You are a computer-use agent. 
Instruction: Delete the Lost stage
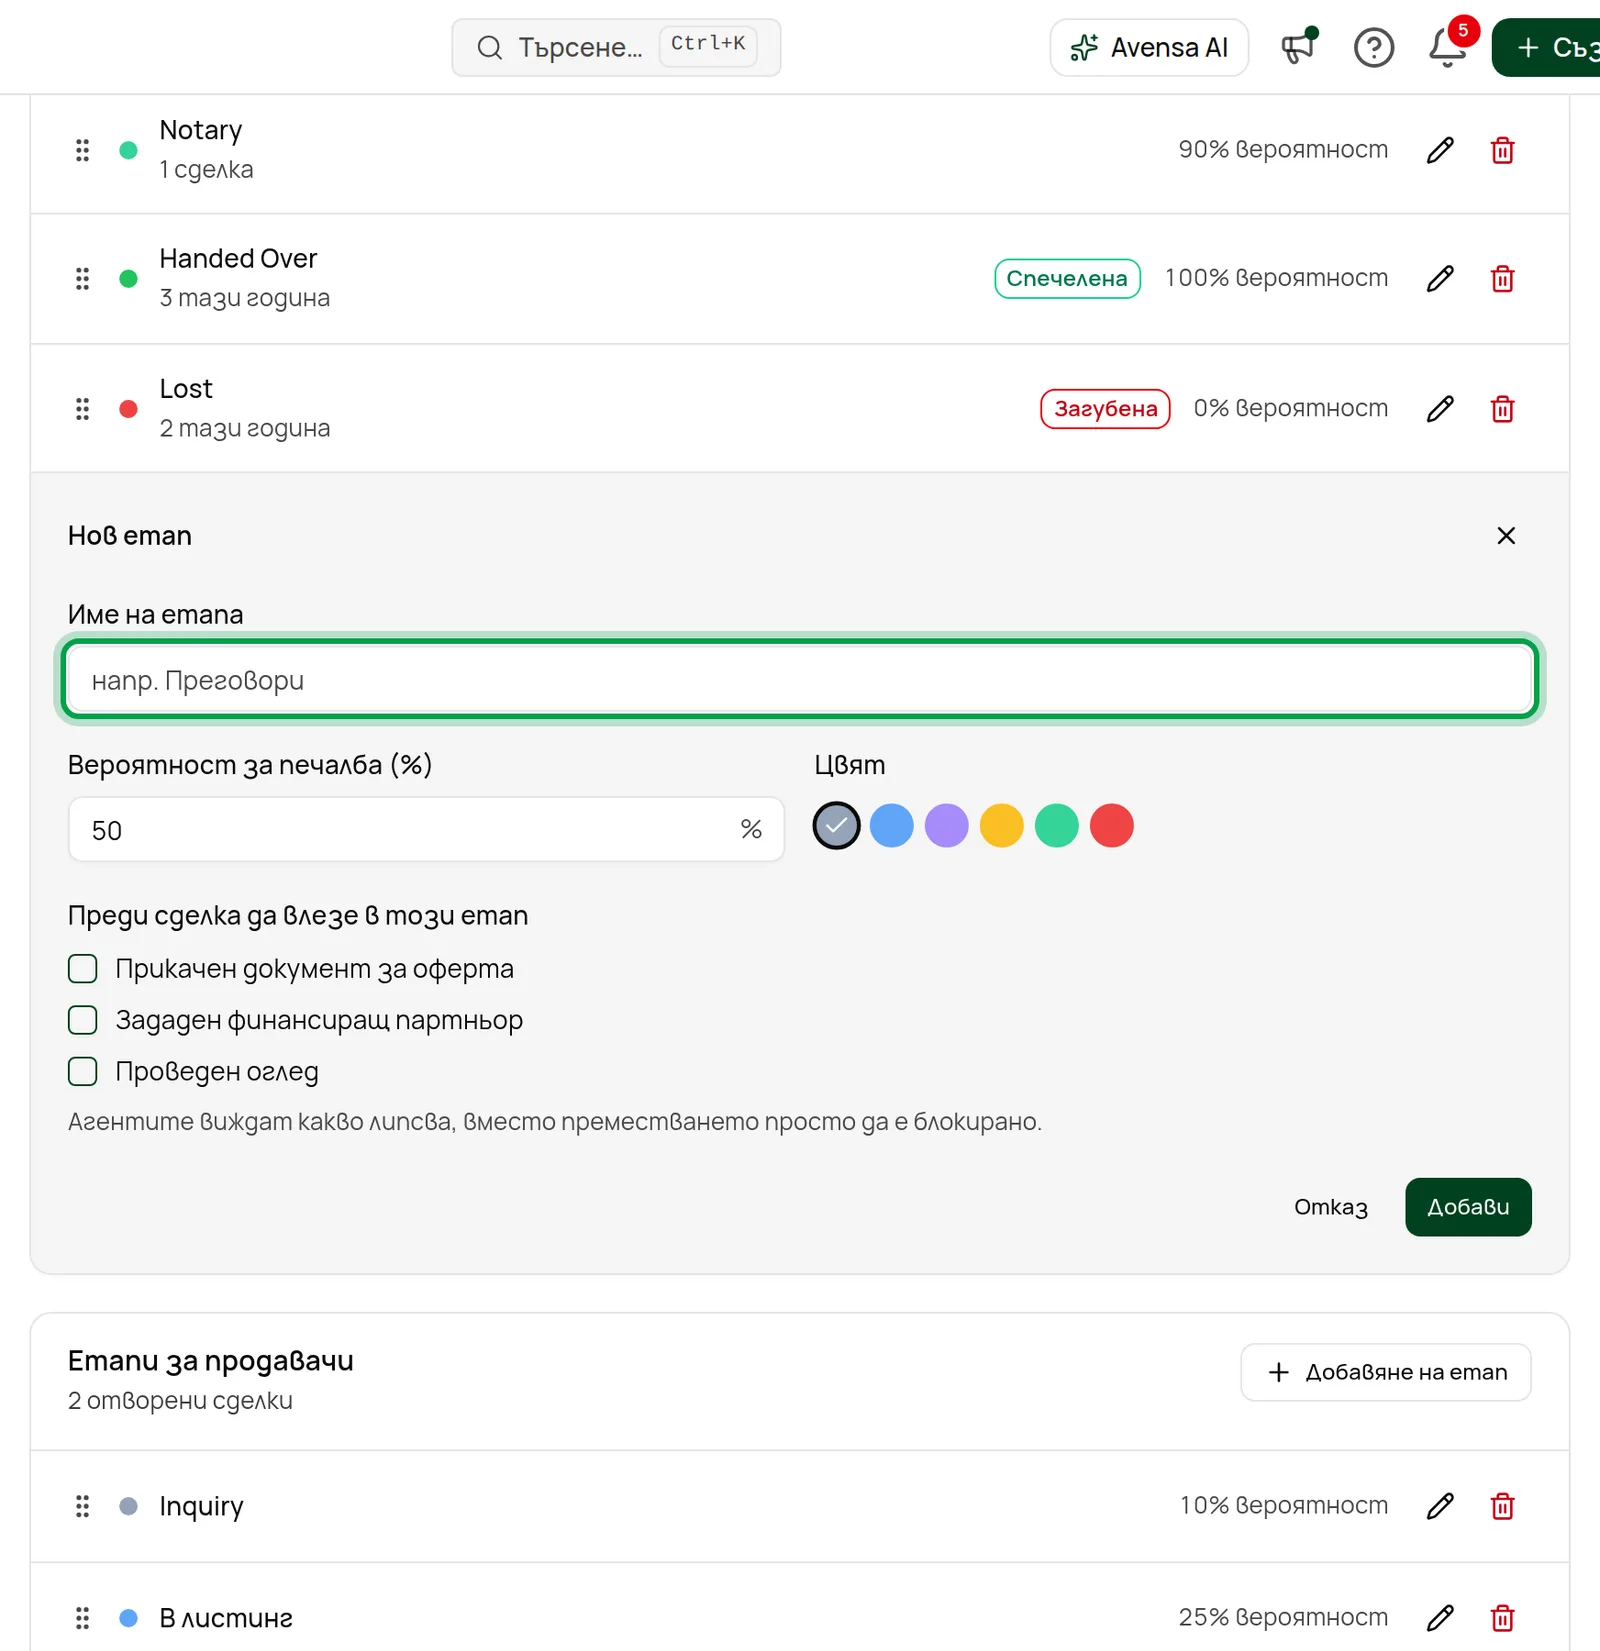1502,408
